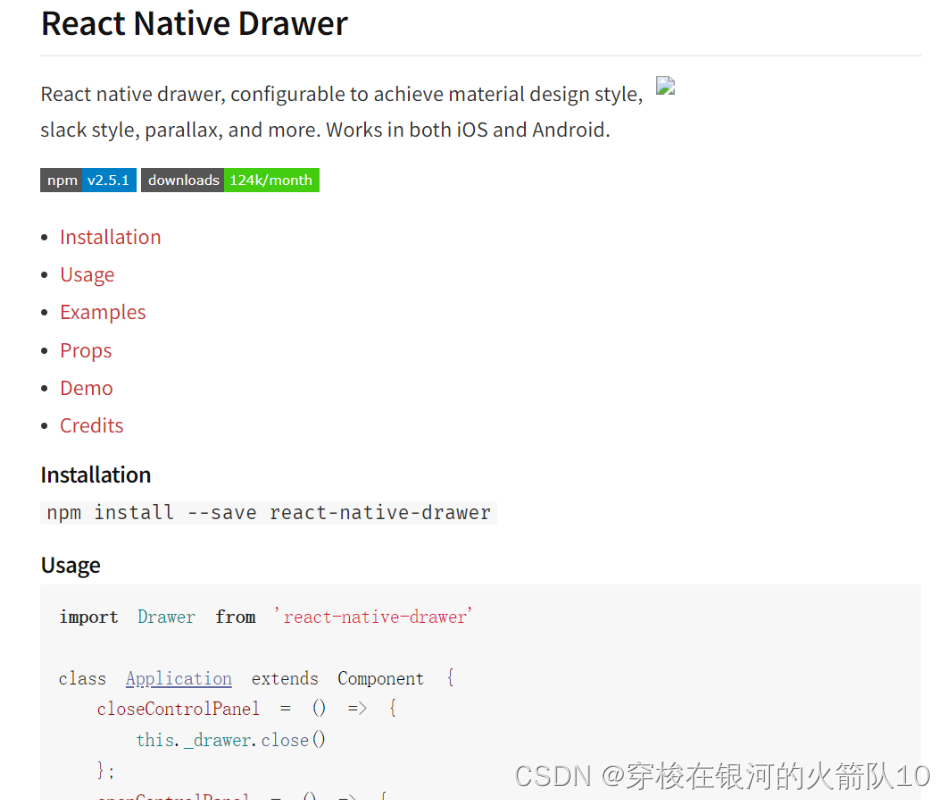Screen dimensions: 945x800
Task: Click the closeControlPanel method name
Action: (x=178, y=709)
